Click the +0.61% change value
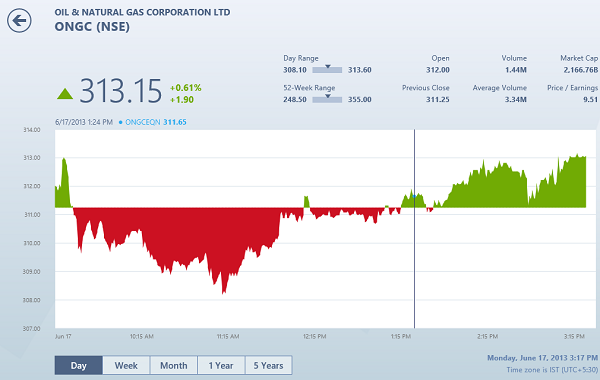Viewport: 600px width, 380px height. tap(186, 88)
